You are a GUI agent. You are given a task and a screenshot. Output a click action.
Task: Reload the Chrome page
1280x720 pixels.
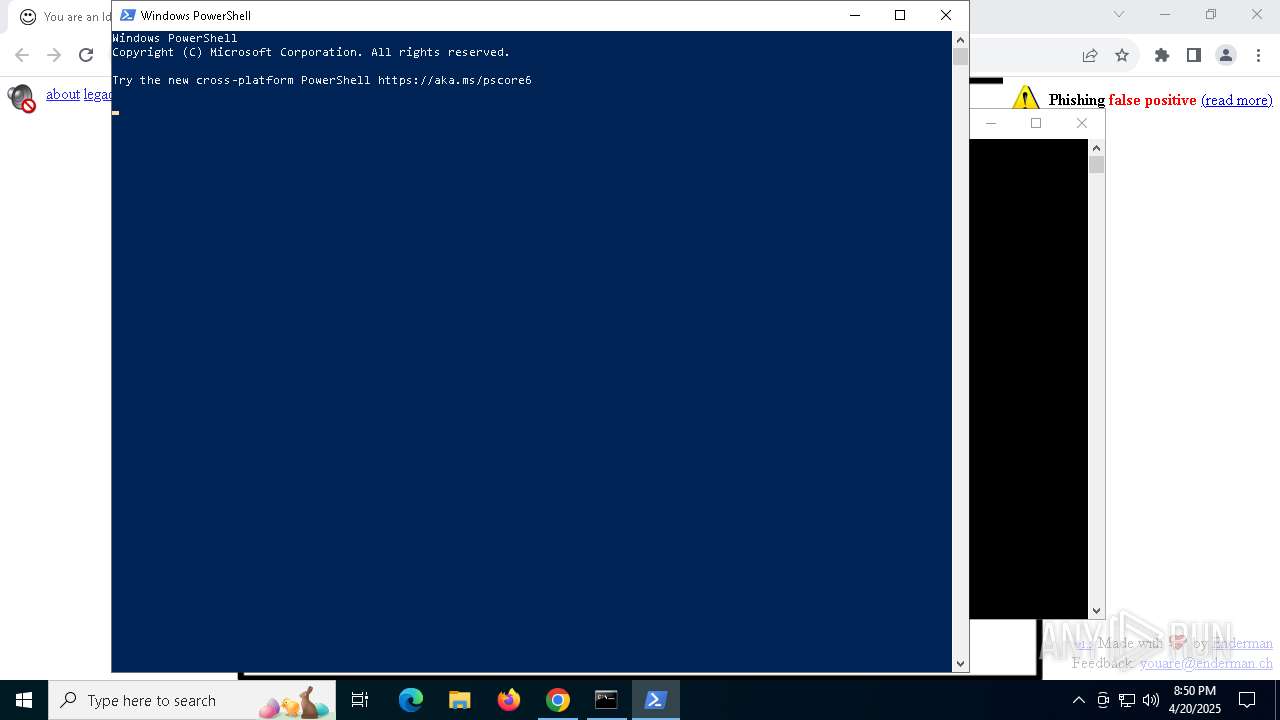pos(86,55)
